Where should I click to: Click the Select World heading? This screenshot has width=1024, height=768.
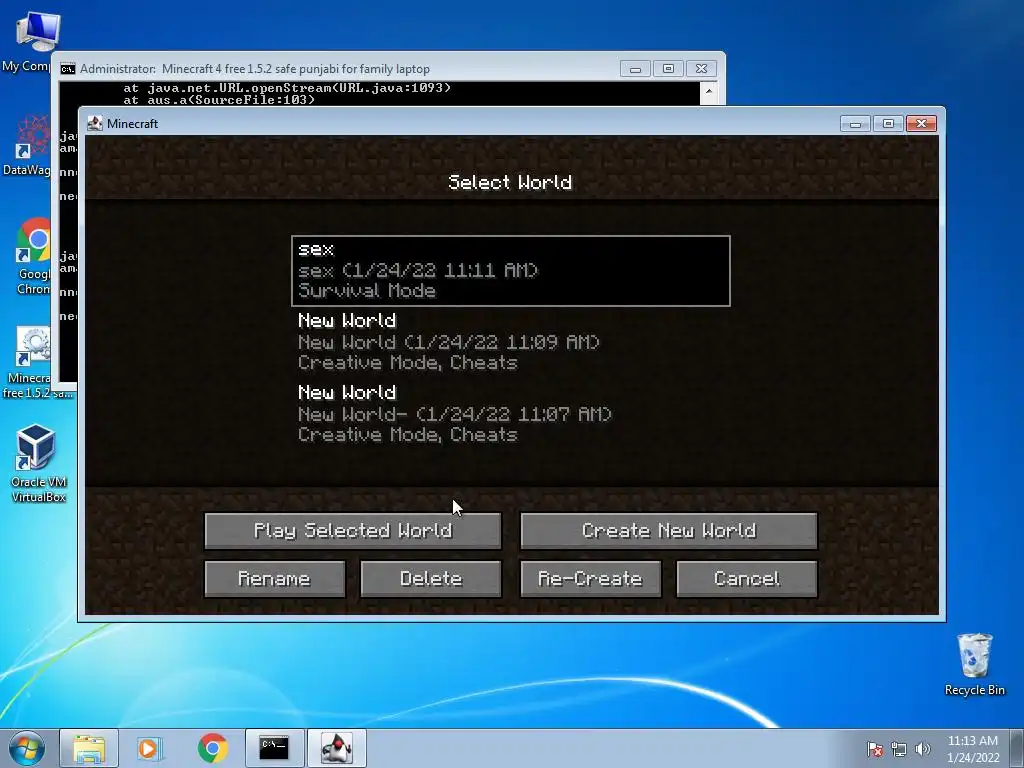[x=510, y=182]
